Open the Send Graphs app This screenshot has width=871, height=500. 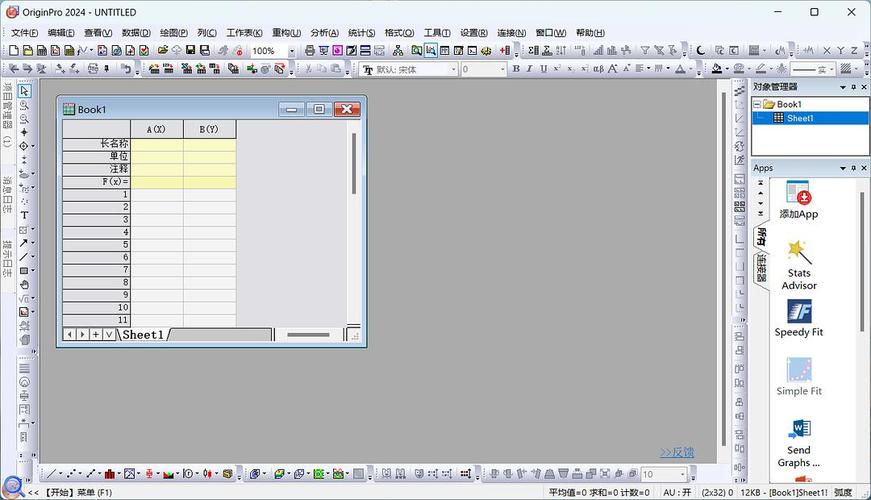click(799, 443)
